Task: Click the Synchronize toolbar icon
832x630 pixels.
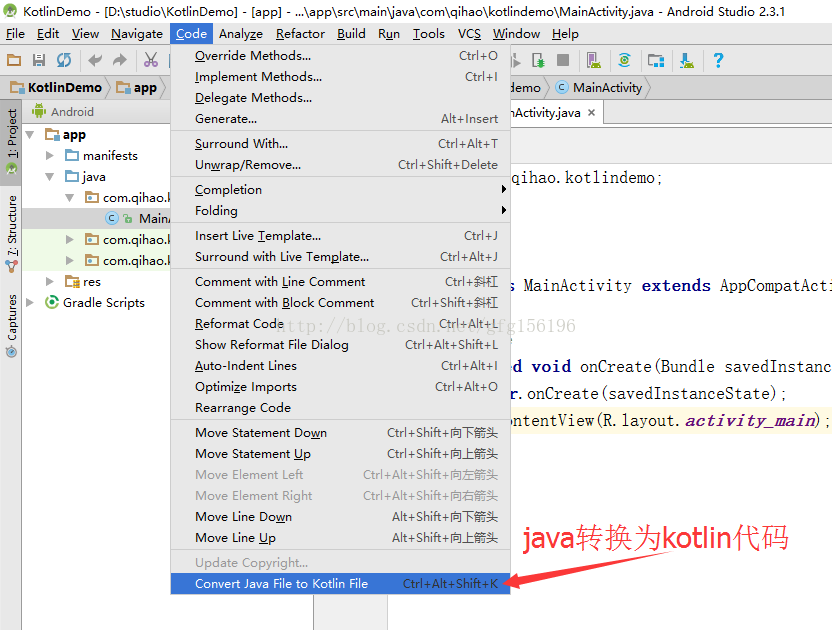Action: click(x=64, y=60)
